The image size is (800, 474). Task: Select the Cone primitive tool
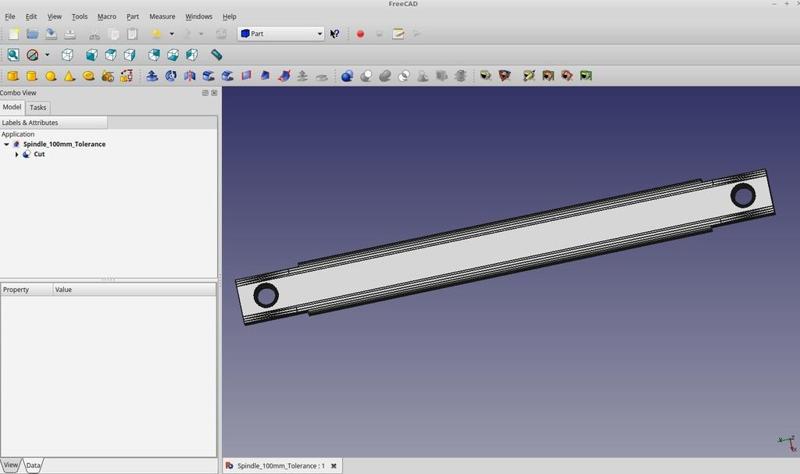pyautogui.click(x=70, y=76)
